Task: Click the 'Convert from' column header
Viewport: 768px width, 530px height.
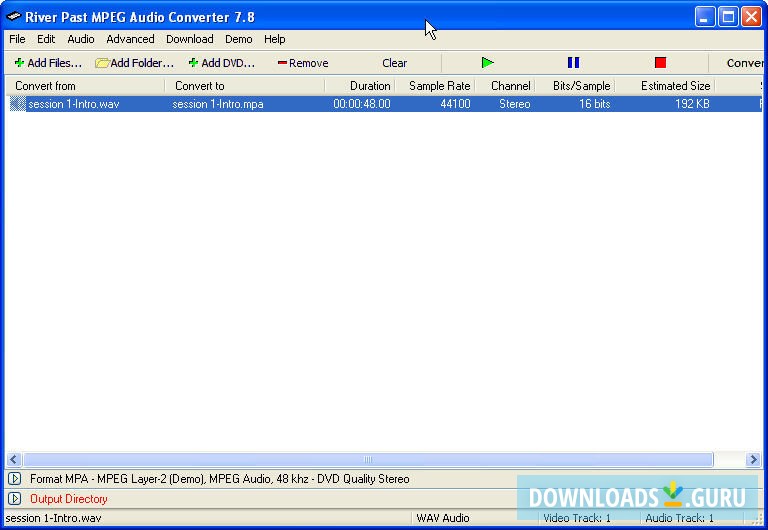Action: coord(85,86)
